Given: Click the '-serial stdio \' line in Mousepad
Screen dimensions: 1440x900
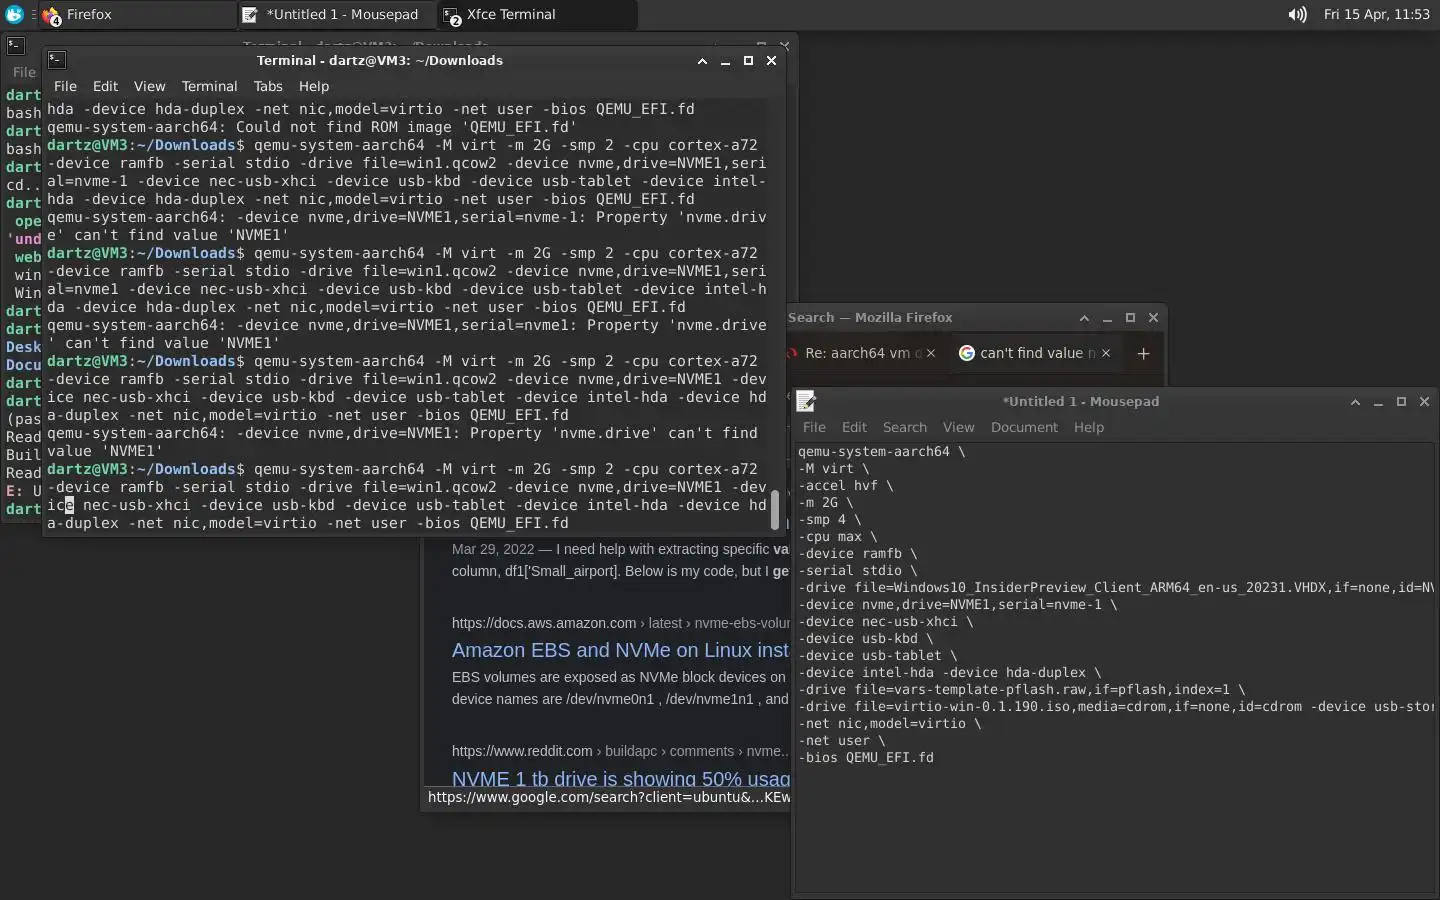Looking at the screenshot, I should pyautogui.click(x=857, y=570).
